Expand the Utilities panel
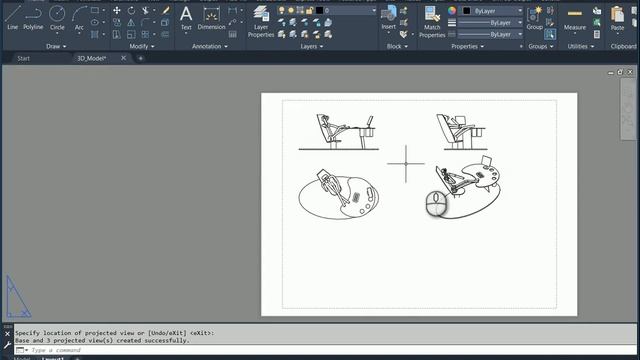640x360 pixels. [x=580, y=47]
